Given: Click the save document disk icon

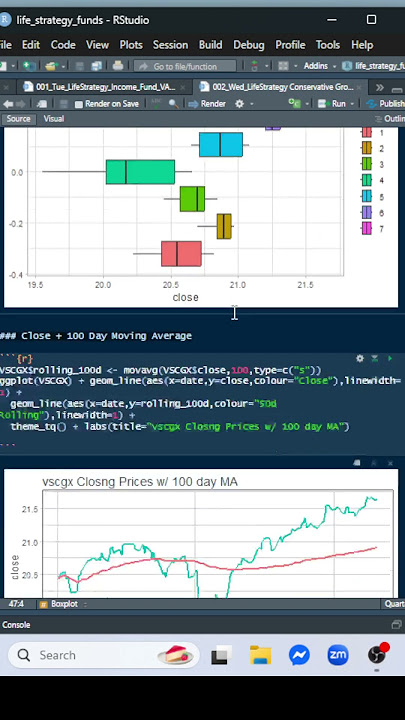Looking at the screenshot, I should (80, 66).
